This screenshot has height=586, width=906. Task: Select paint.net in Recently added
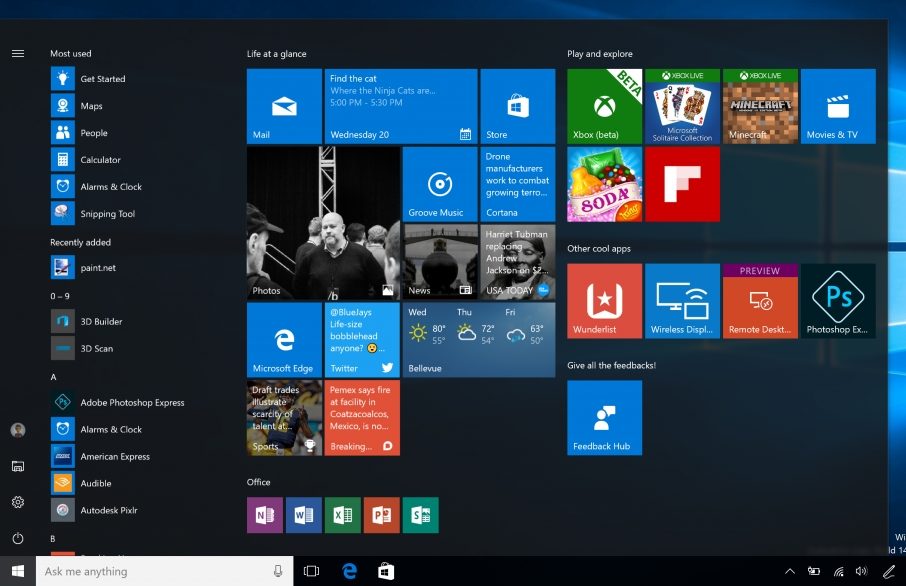coord(98,268)
